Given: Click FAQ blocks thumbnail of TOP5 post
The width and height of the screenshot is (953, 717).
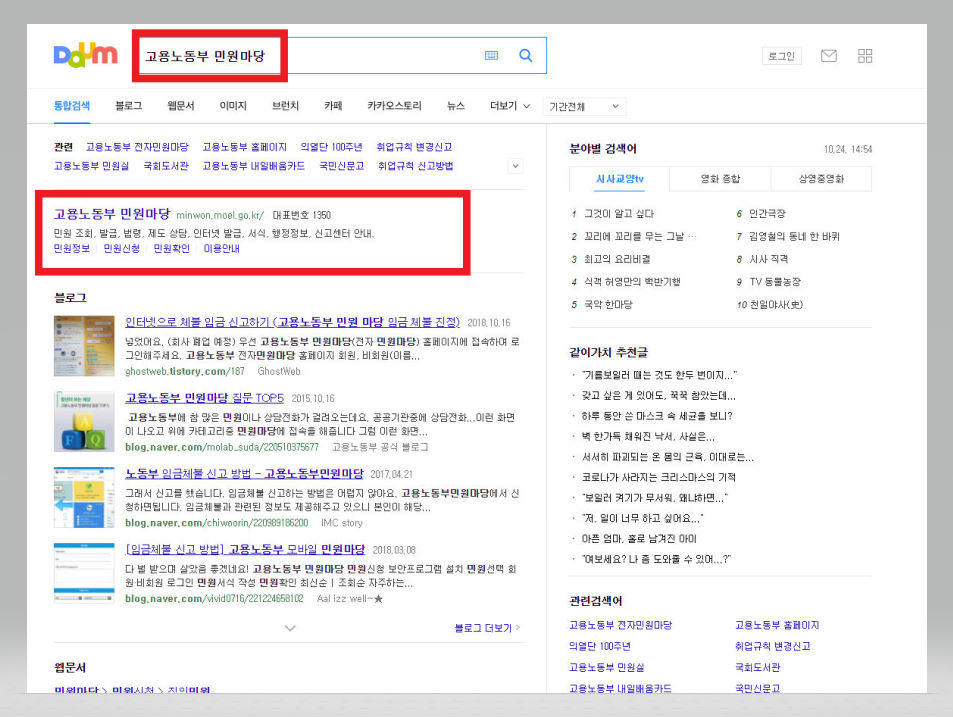Looking at the screenshot, I should tap(84, 421).
